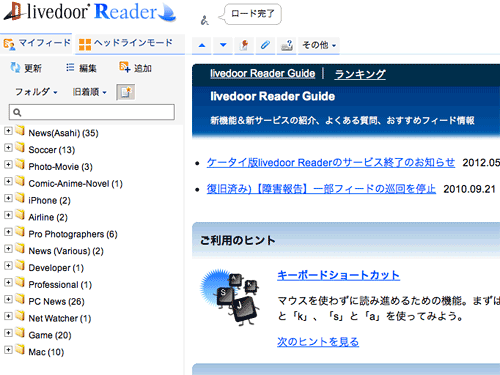500x375 pixels.
Task: Select the Net Watcher (1) label
Action: [x=60, y=318]
